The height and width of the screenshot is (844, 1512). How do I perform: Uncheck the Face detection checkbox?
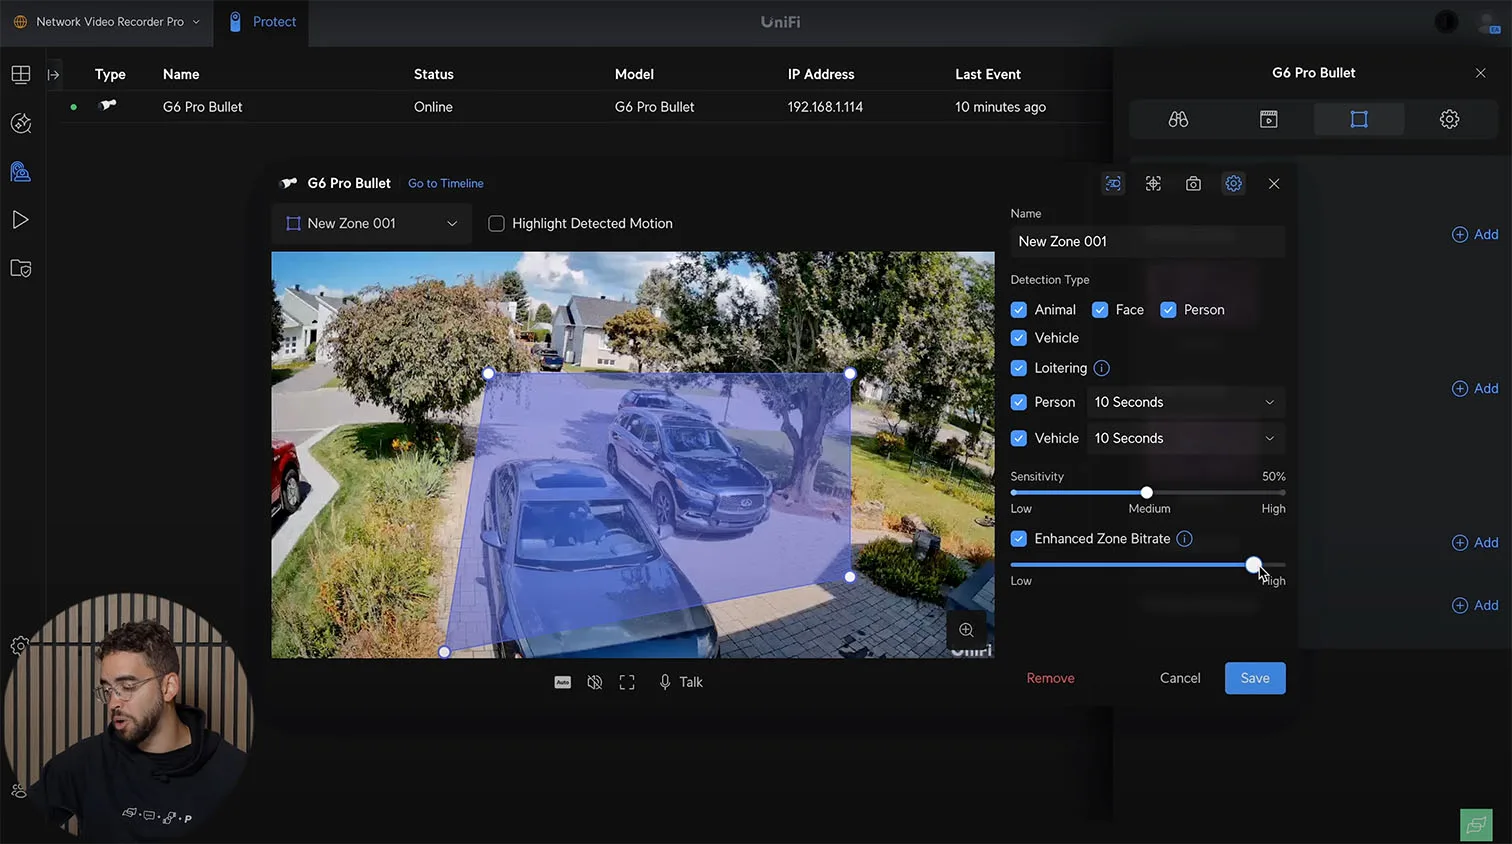1100,310
